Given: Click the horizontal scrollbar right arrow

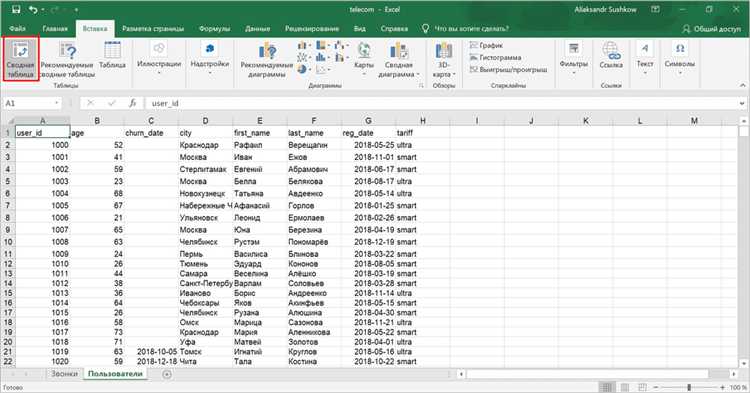Looking at the screenshot, I should pos(734,374).
